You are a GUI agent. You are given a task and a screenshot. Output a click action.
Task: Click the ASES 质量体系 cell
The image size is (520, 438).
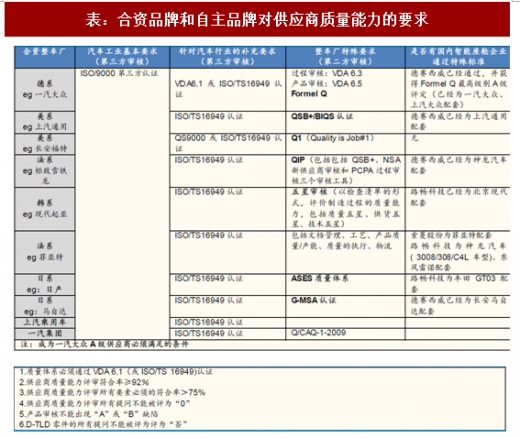(x=345, y=284)
